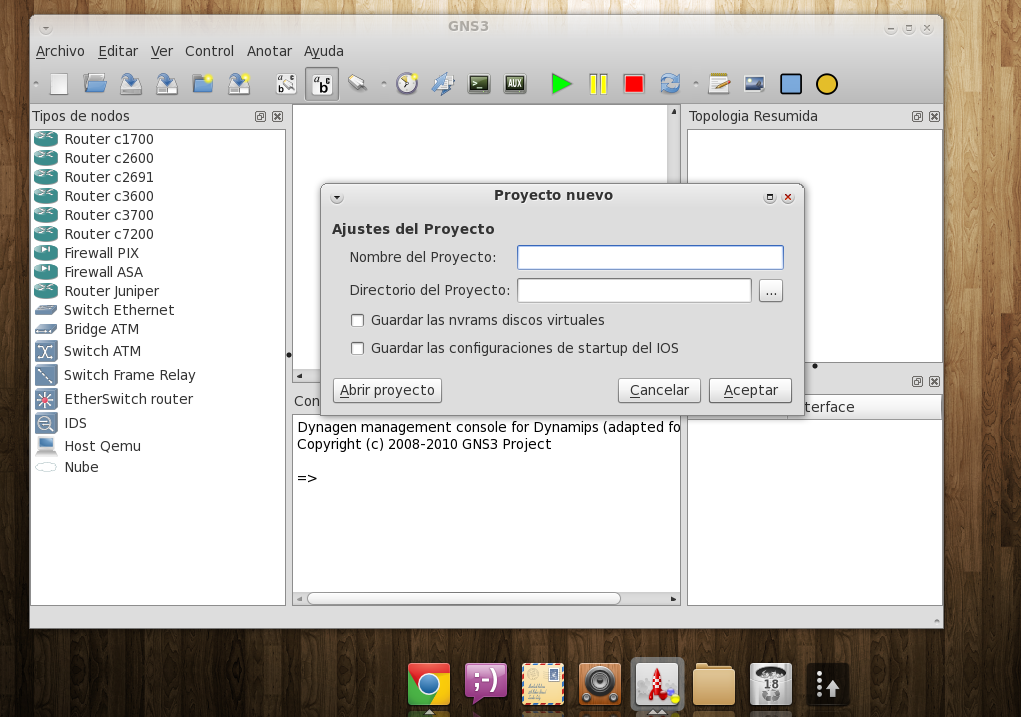Focus the Directorio del Proyecto field
The width and height of the screenshot is (1021, 717).
[634, 290]
